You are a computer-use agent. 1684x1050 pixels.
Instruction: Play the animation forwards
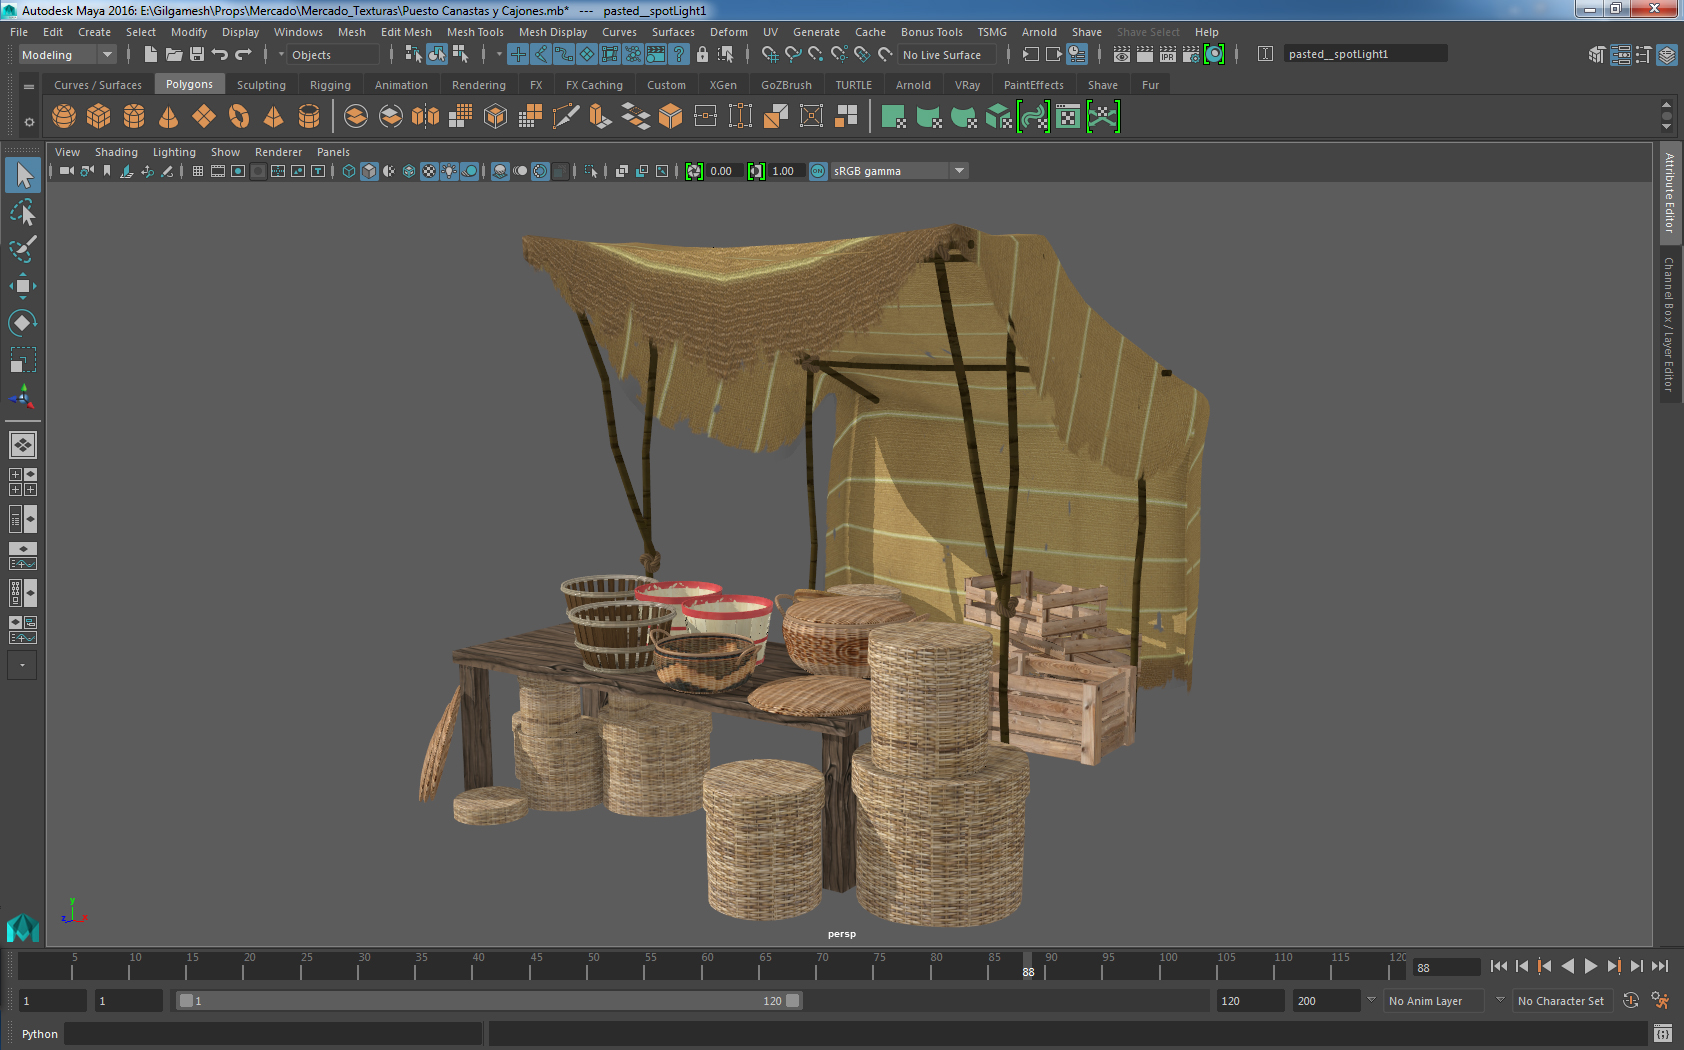click(x=1590, y=966)
